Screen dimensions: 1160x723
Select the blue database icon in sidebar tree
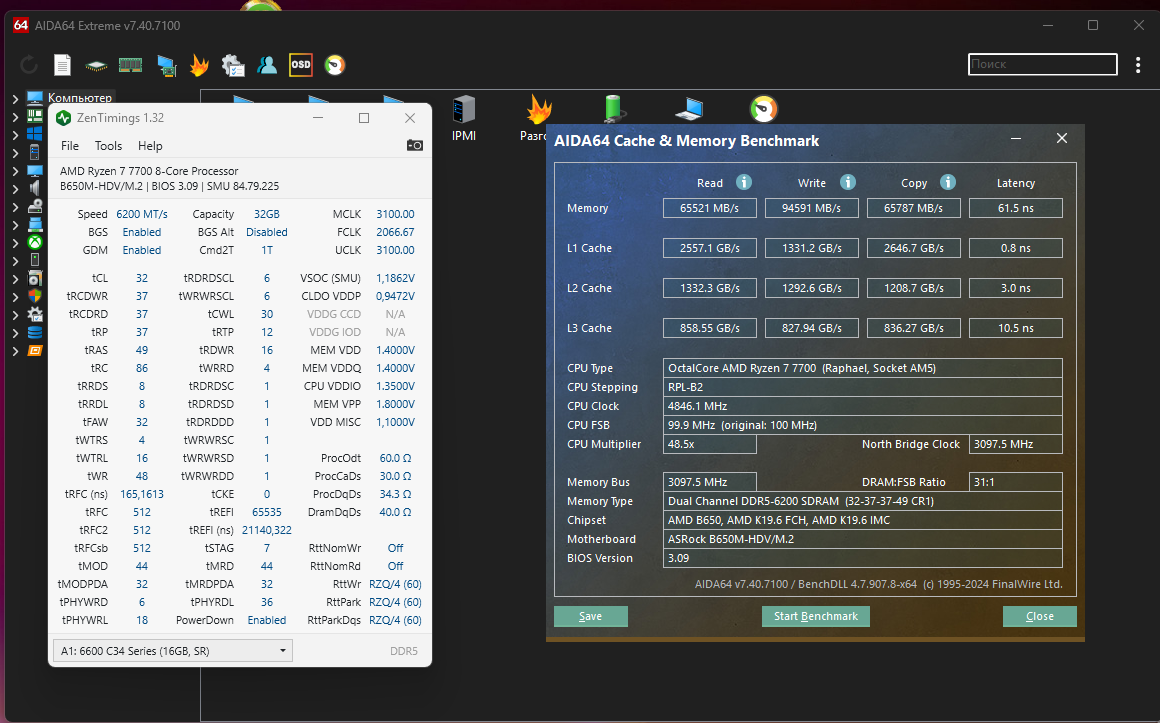(x=35, y=332)
